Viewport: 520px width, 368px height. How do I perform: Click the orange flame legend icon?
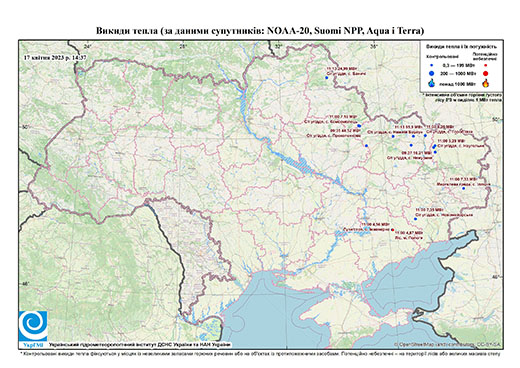486,83
